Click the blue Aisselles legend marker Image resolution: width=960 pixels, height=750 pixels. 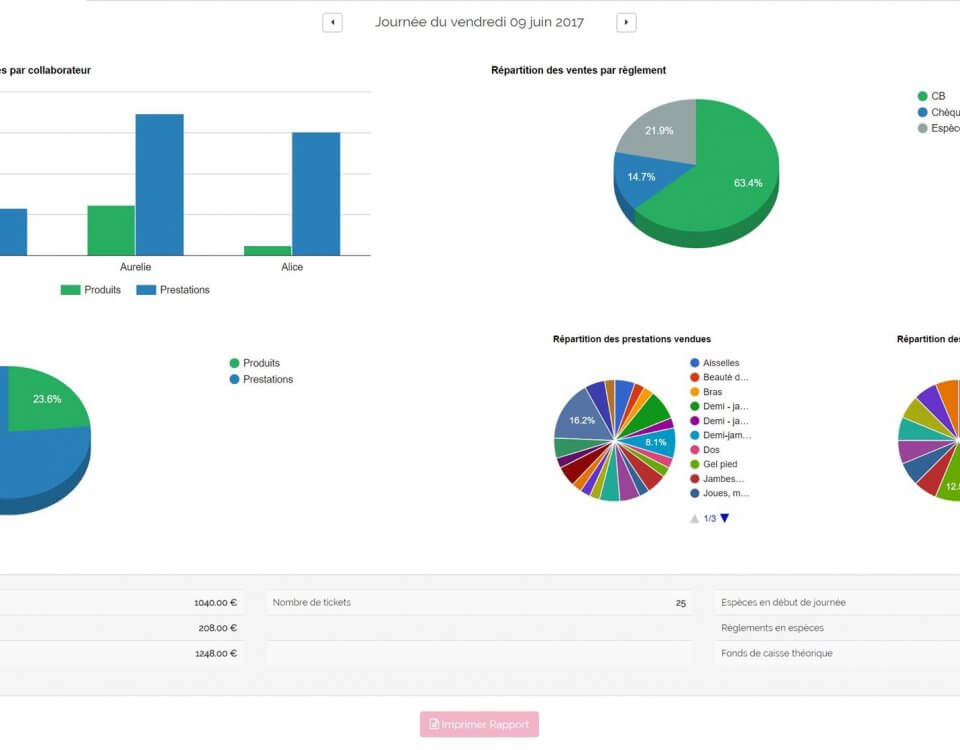(x=695, y=363)
